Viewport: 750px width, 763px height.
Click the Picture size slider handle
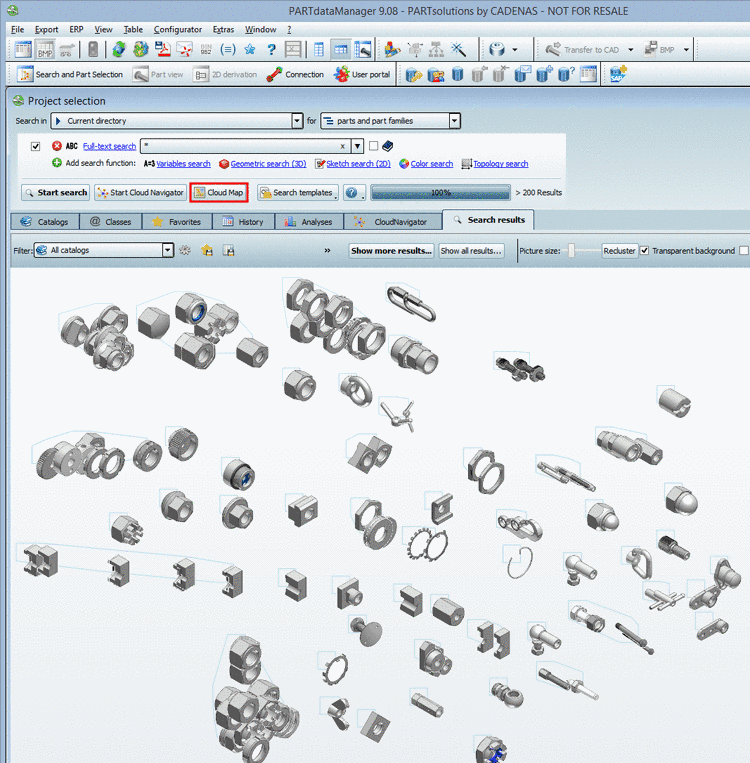pos(572,251)
